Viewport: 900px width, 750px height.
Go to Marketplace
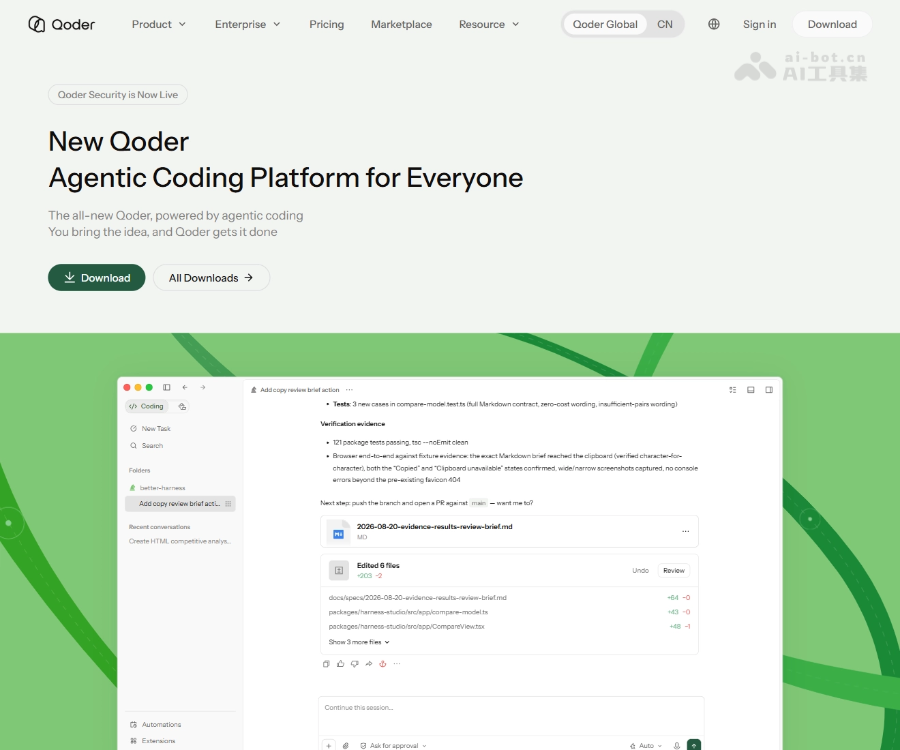(401, 24)
